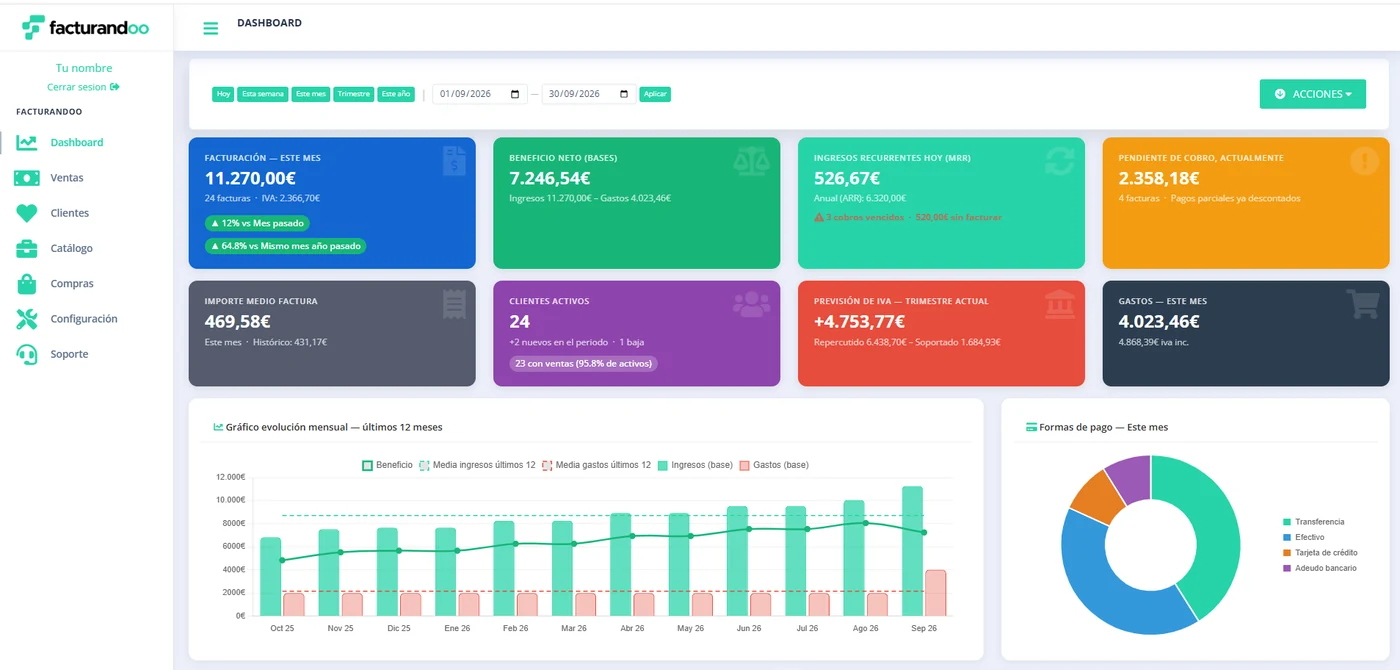Click the "23 con ventas (95.8% de activos)" badge
This screenshot has width=1400, height=670.
583,364
